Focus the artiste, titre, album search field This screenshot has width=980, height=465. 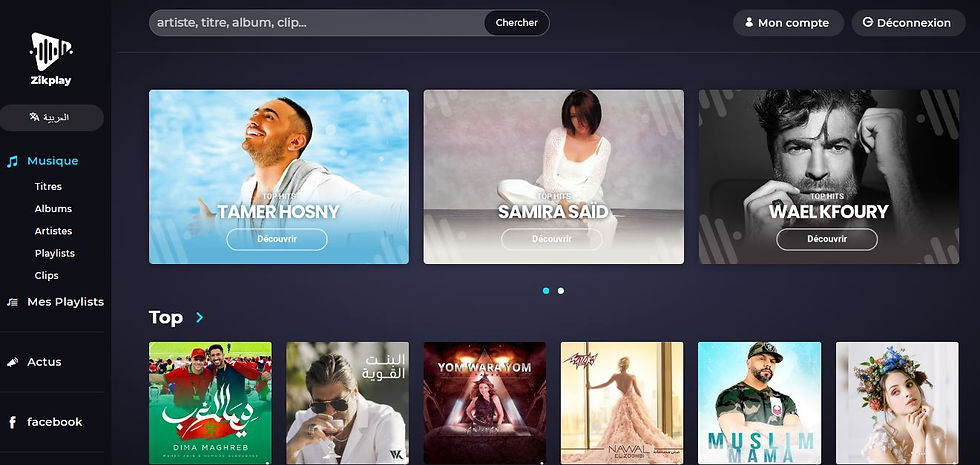pos(316,22)
